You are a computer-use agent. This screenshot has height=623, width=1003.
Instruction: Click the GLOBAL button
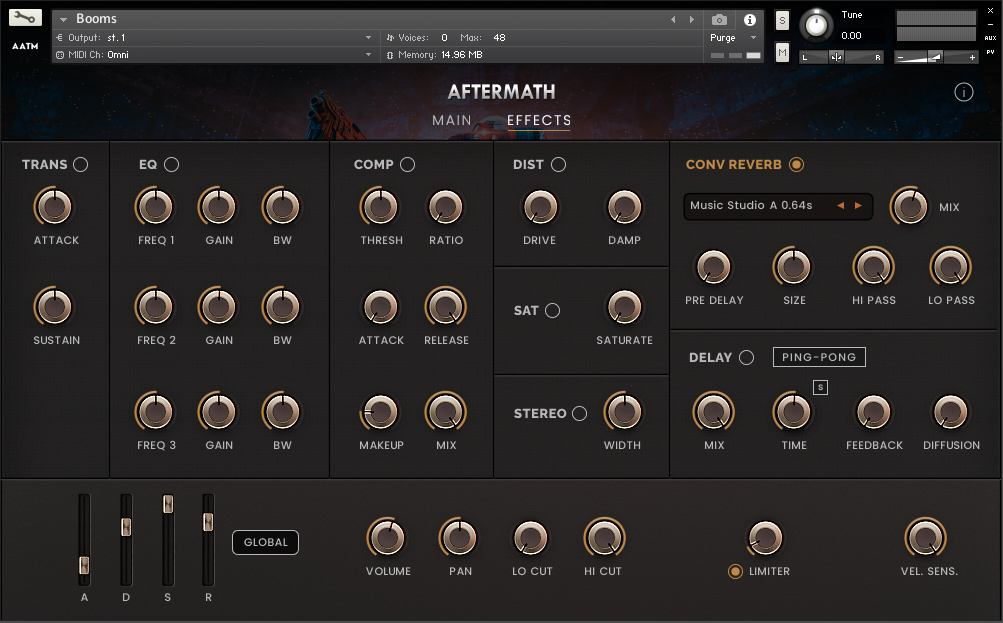point(265,543)
